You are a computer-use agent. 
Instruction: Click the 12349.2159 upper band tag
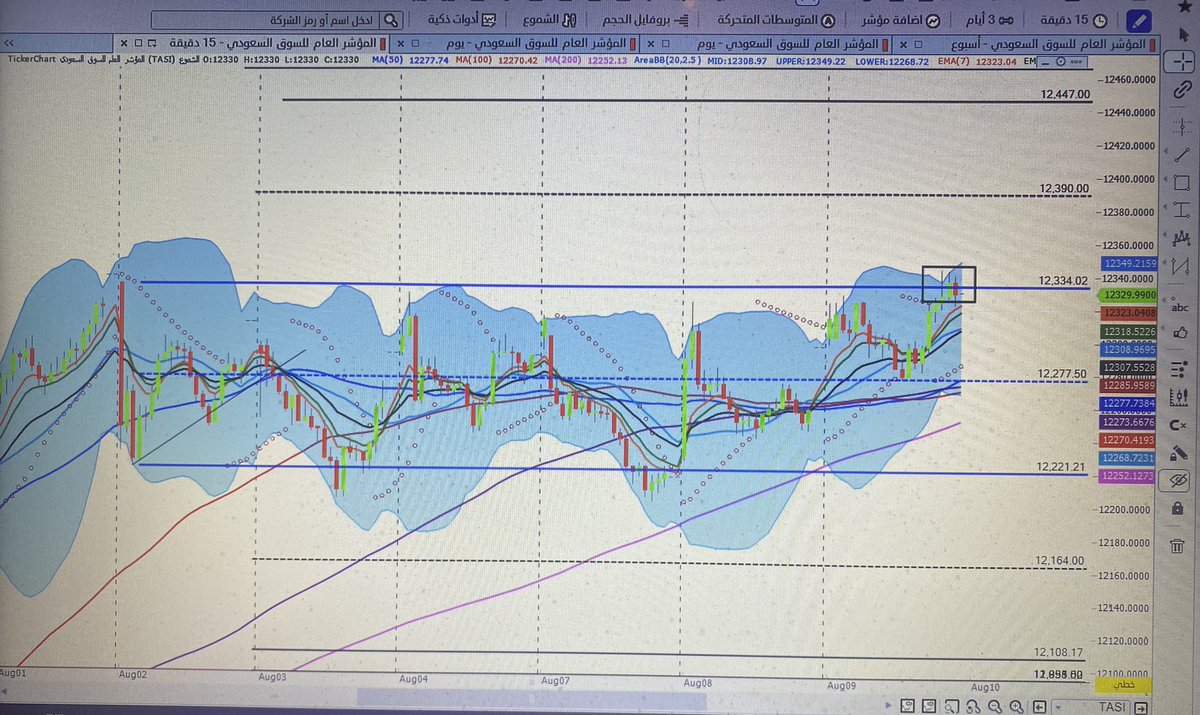tap(1128, 263)
